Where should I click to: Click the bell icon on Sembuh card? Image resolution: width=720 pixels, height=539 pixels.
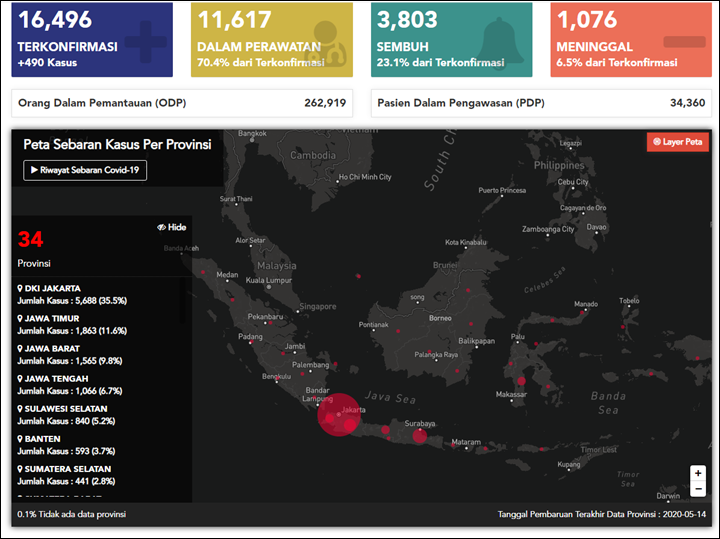[x=500, y=40]
